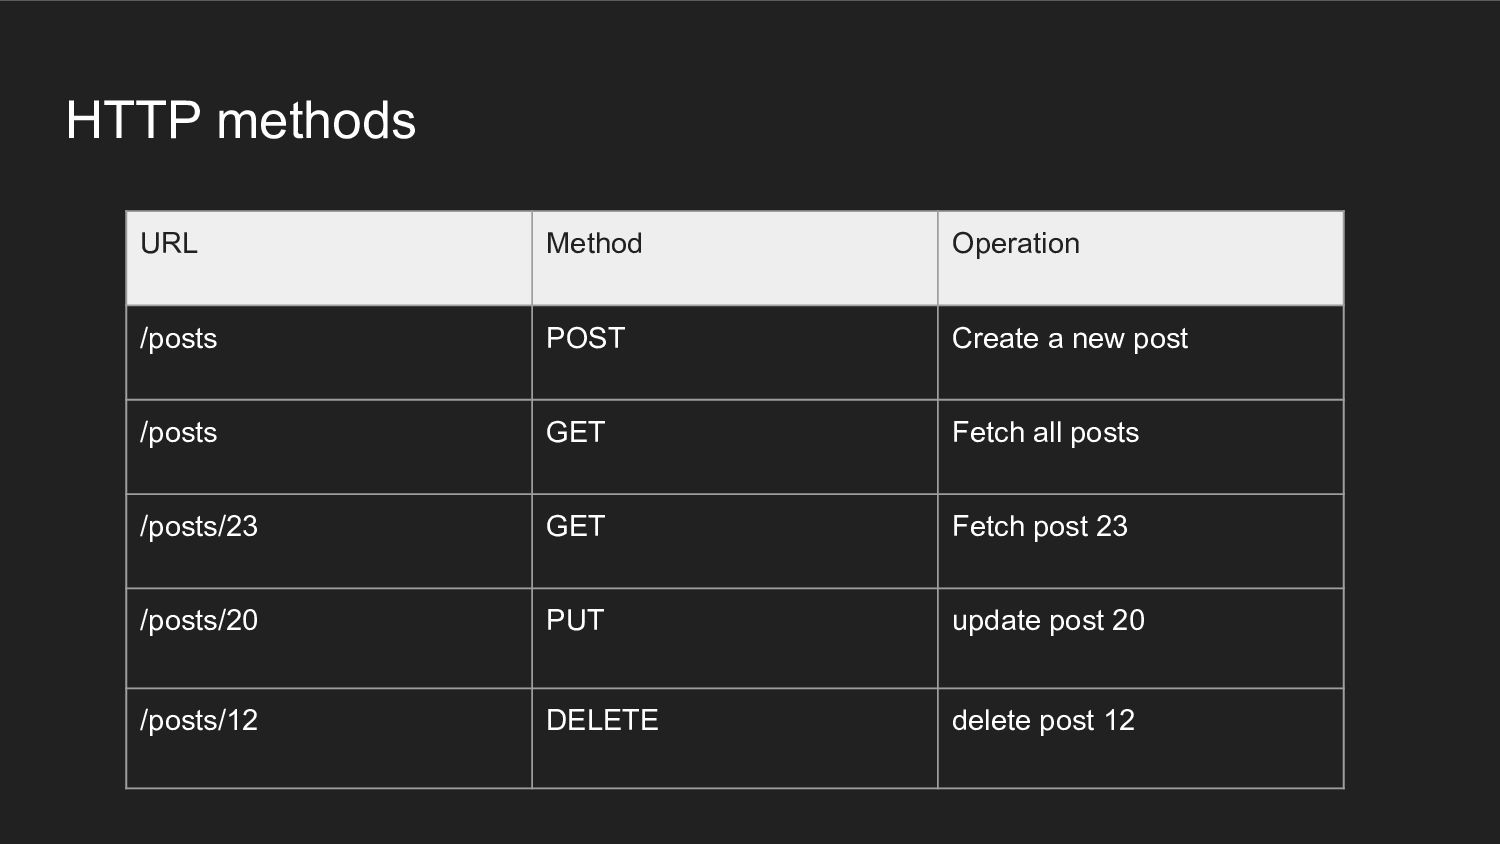
Task: Select the URL column header cell
Action: tap(328, 258)
